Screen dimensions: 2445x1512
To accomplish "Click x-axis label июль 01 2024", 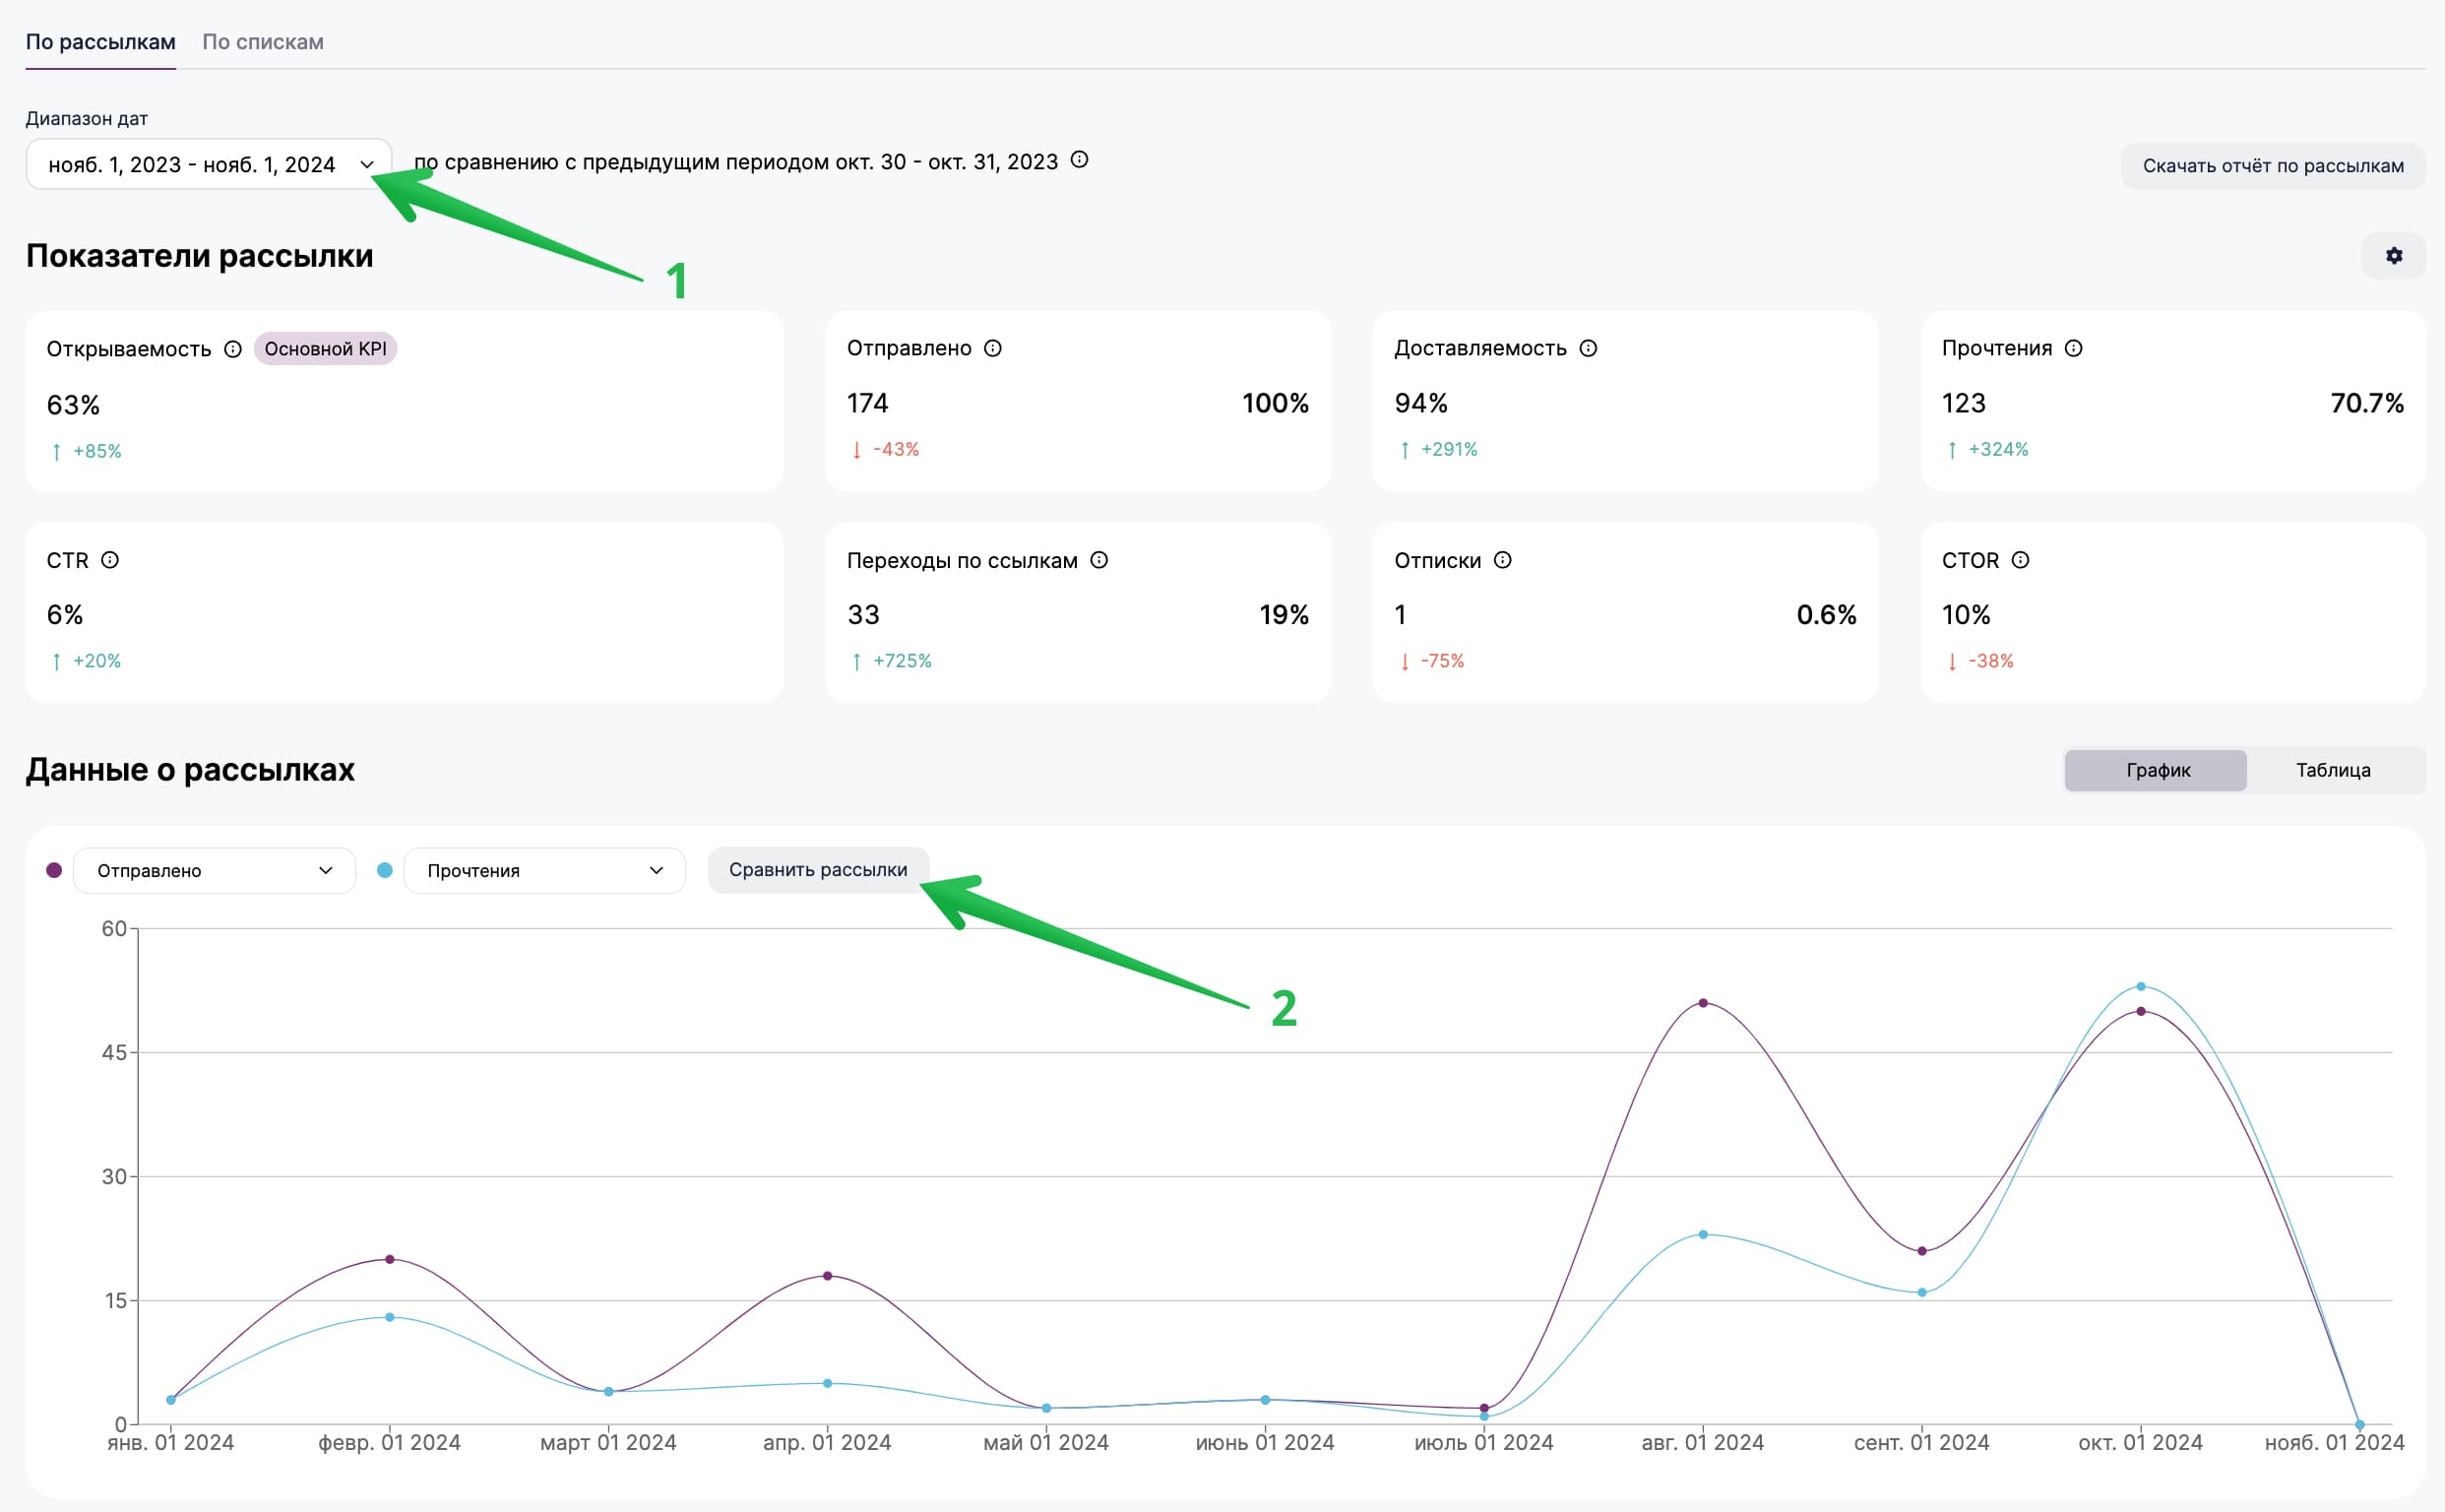I will tap(1483, 1442).
